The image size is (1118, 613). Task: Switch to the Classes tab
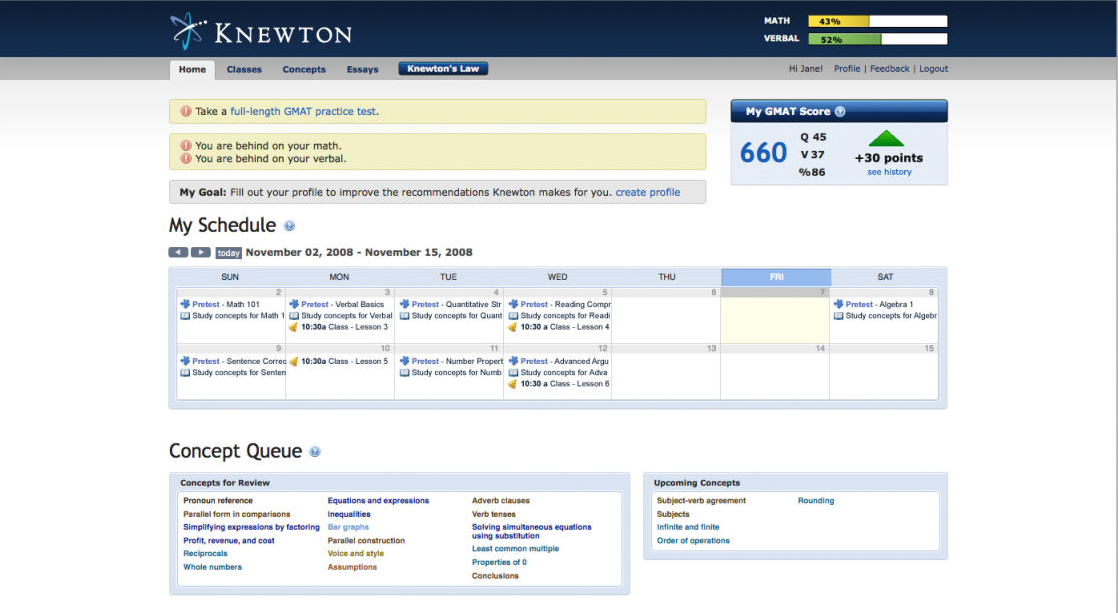(244, 70)
